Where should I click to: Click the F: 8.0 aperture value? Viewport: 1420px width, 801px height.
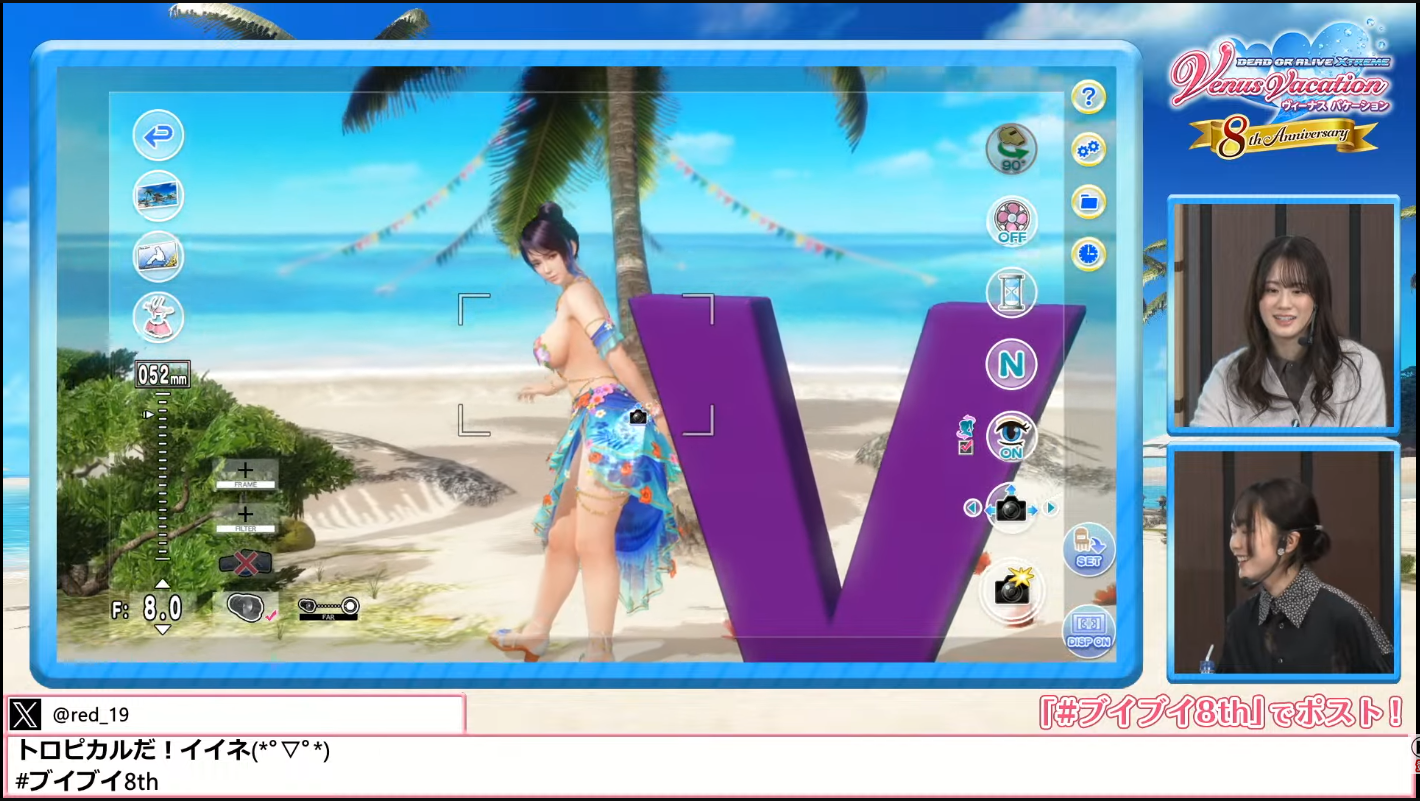pyautogui.click(x=148, y=608)
